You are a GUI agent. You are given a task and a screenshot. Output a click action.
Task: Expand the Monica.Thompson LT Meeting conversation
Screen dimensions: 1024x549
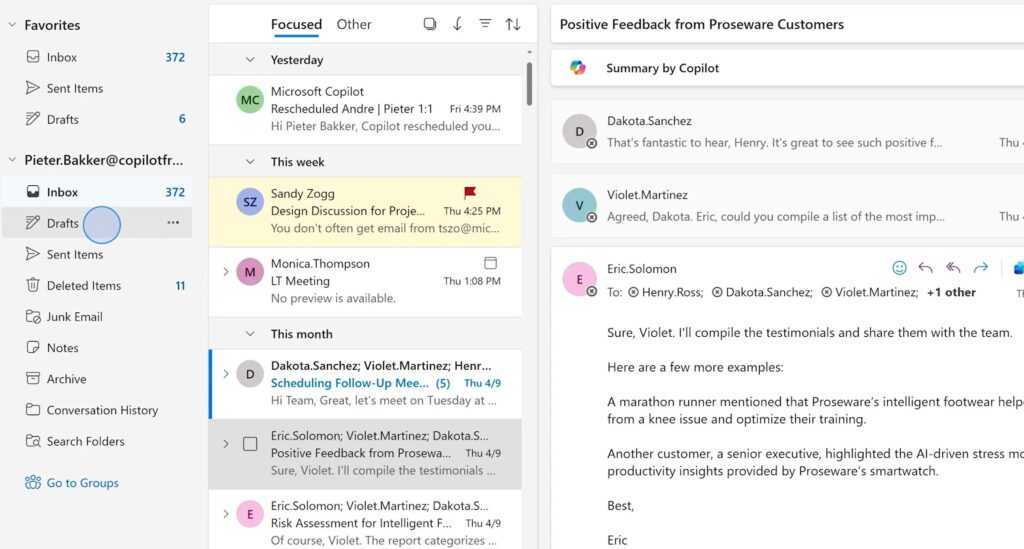coord(225,271)
